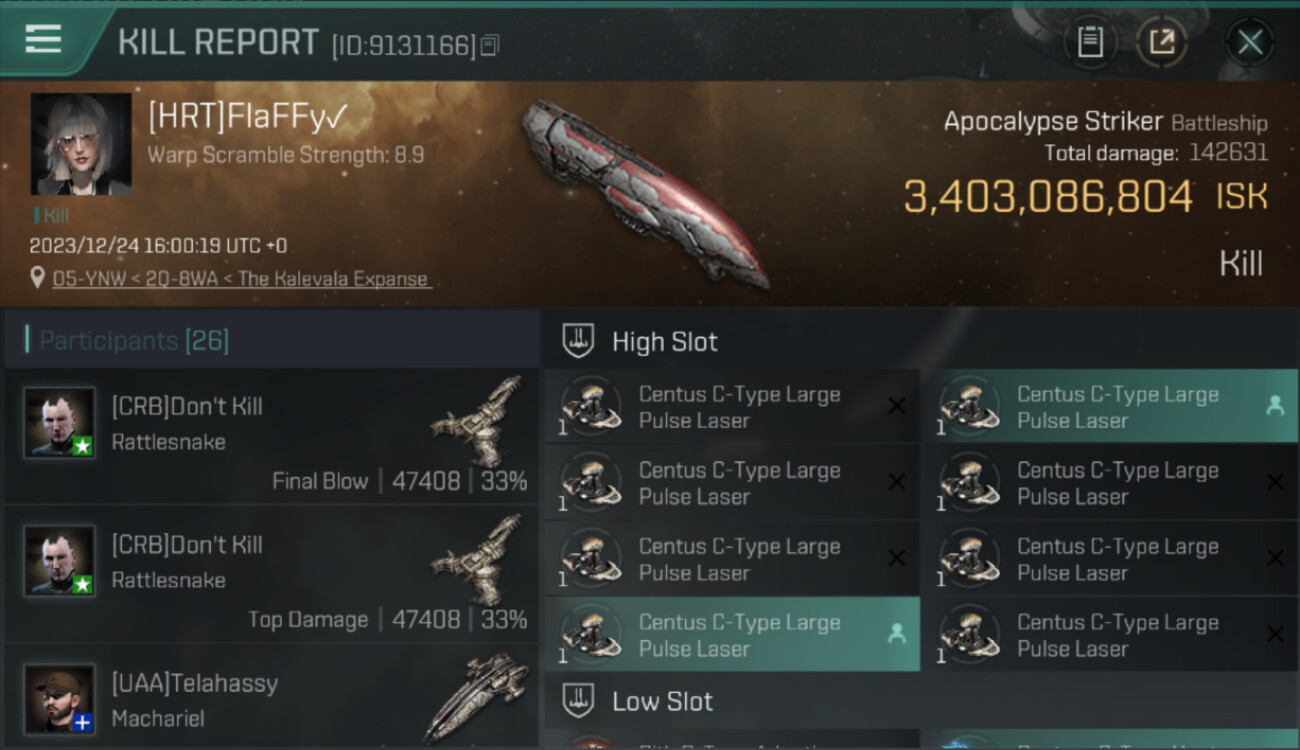Select bottom-left highlighted Centus C-Type Pulse Laser
Screen dimensions: 1300x750
tap(733, 635)
